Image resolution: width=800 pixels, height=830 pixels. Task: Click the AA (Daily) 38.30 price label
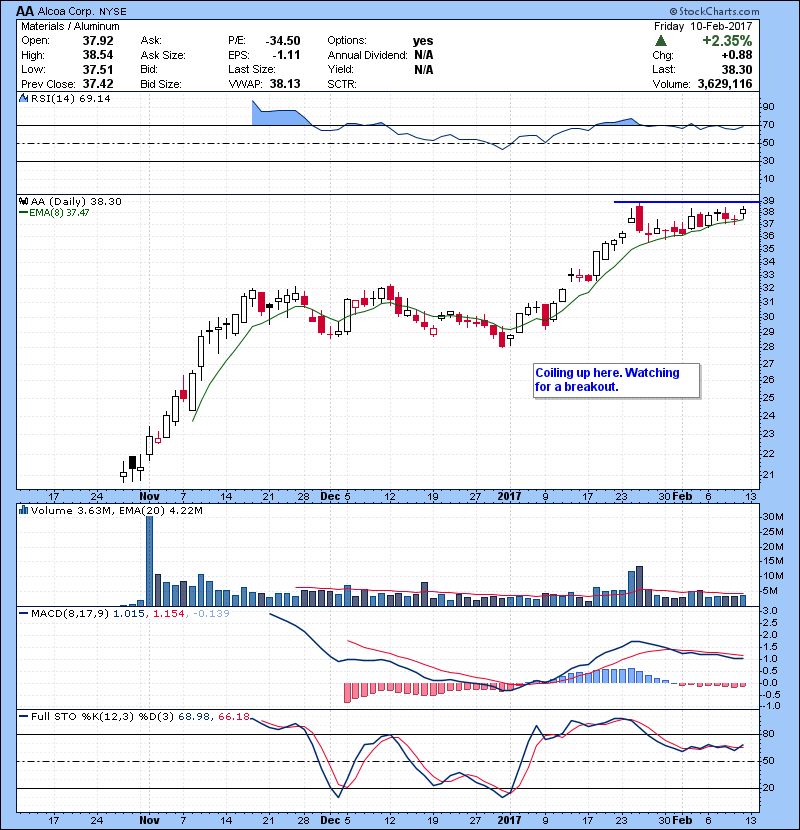[x=76, y=202]
